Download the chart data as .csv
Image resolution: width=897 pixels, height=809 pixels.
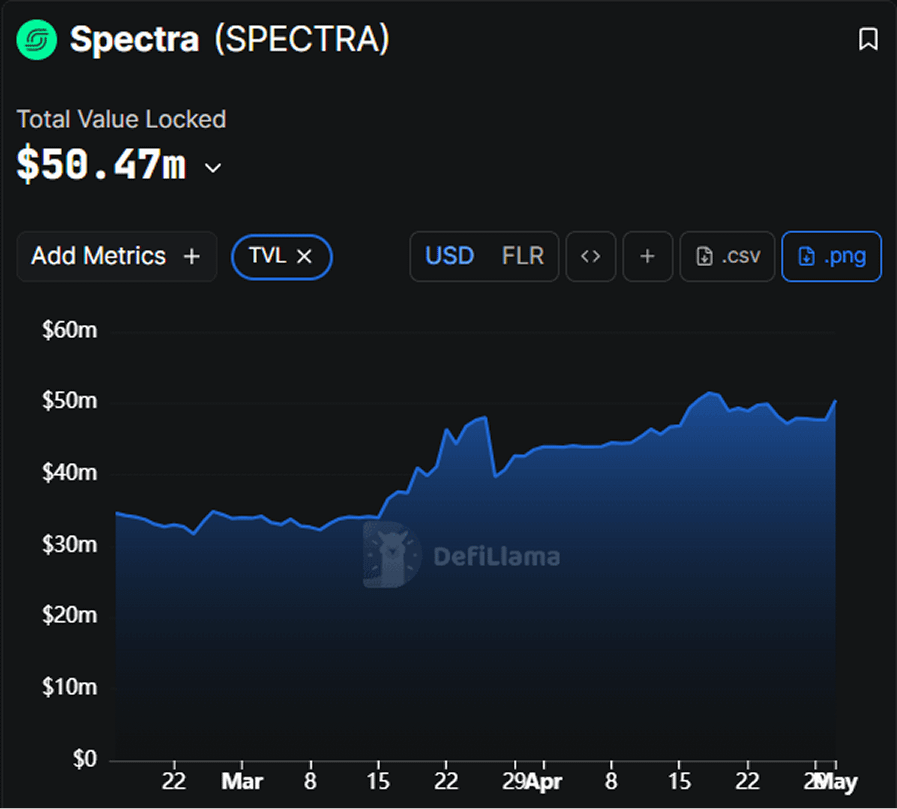pyautogui.click(x=727, y=256)
